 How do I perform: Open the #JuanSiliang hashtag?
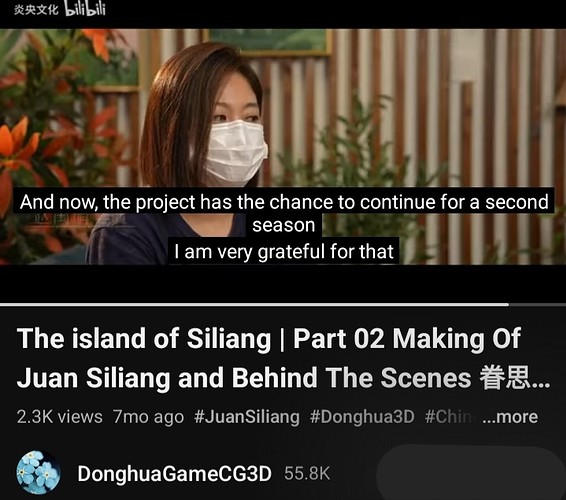click(x=247, y=417)
